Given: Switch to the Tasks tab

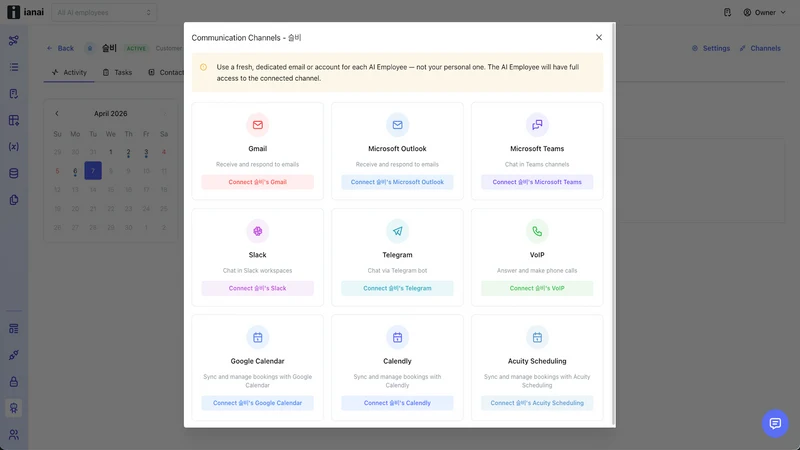Looking at the screenshot, I should [117, 72].
